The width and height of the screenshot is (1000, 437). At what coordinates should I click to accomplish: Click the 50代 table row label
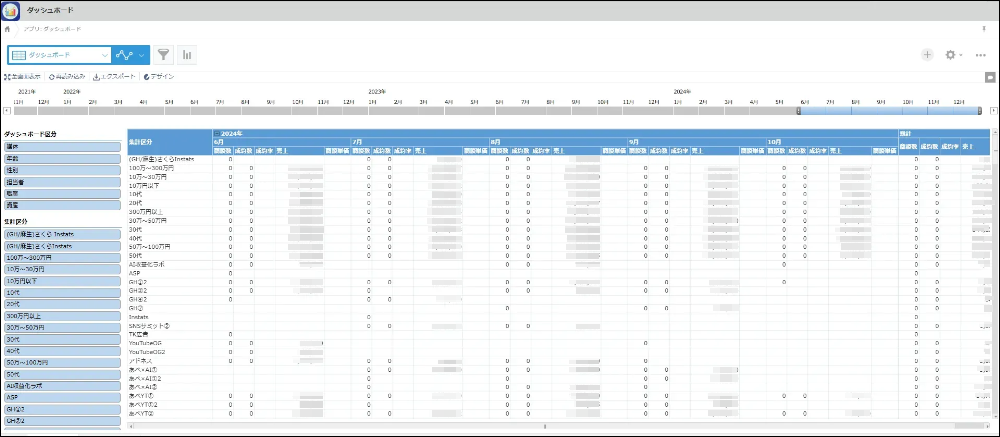(135, 255)
